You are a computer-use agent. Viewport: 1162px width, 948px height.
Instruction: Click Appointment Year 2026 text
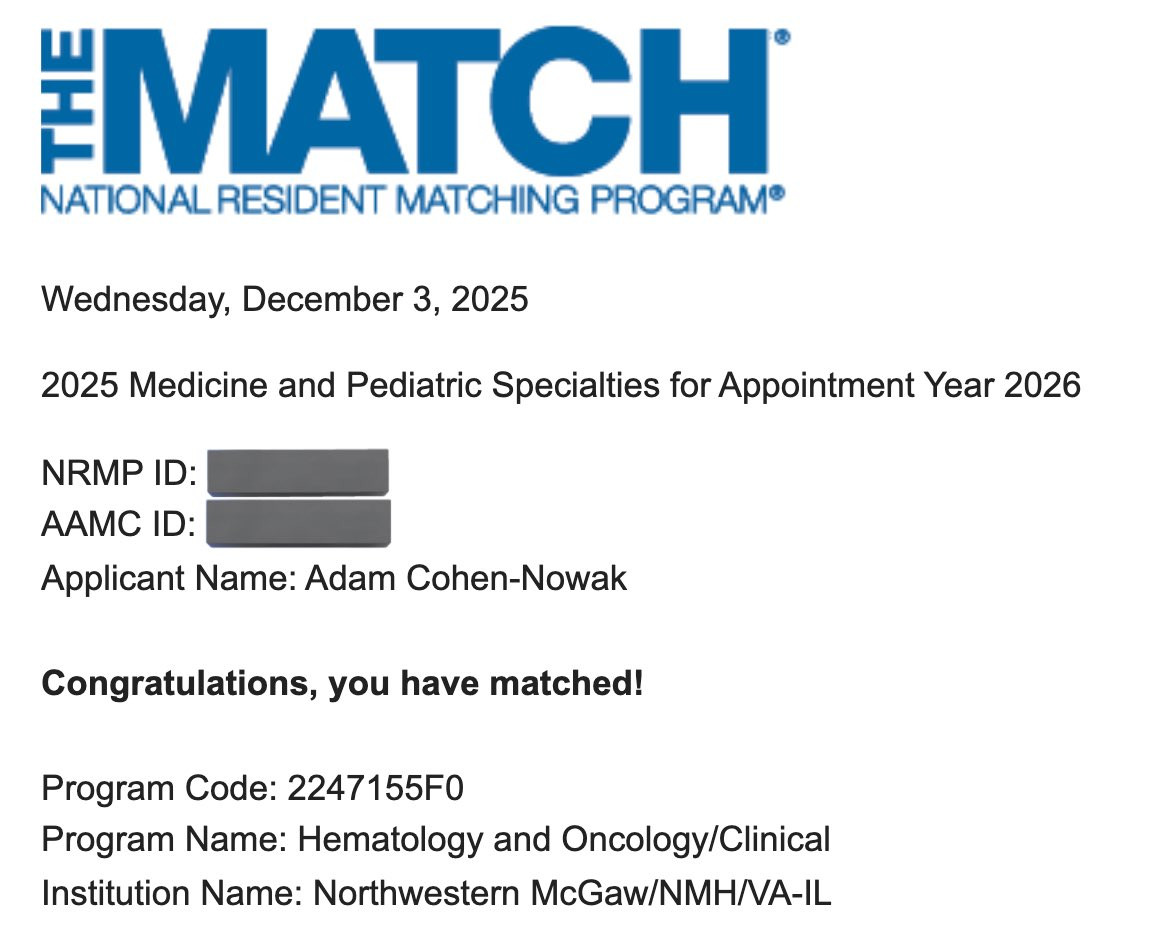pos(900,385)
